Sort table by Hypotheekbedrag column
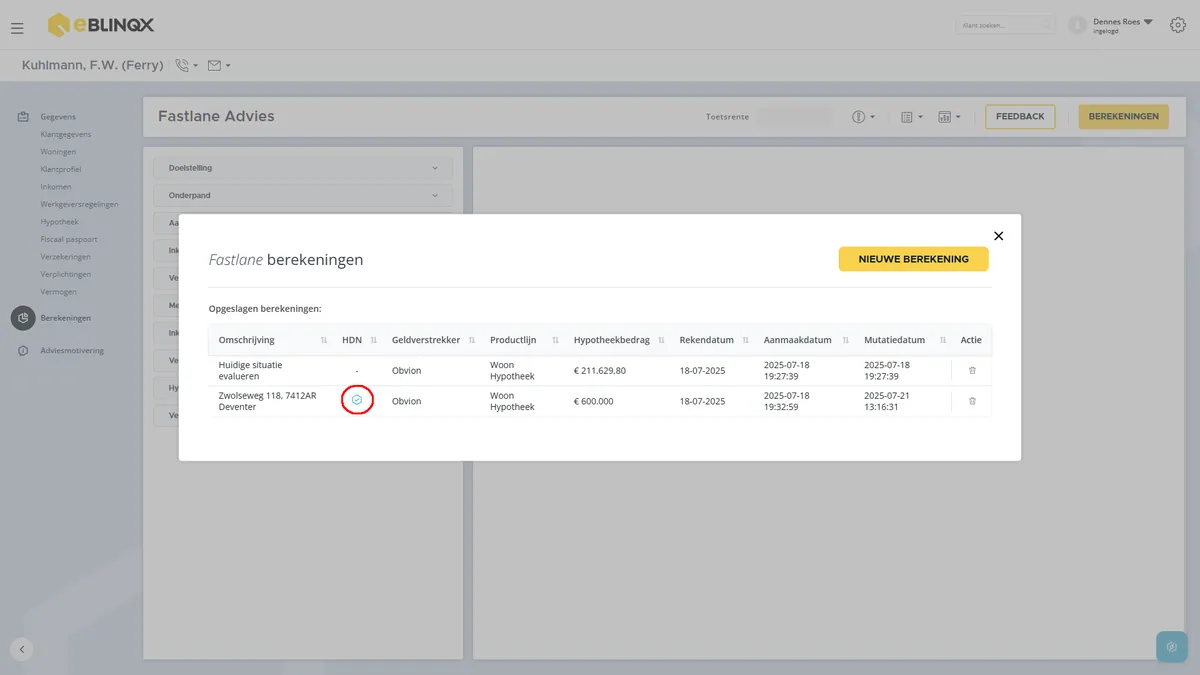This screenshot has height=675, width=1200. point(661,340)
